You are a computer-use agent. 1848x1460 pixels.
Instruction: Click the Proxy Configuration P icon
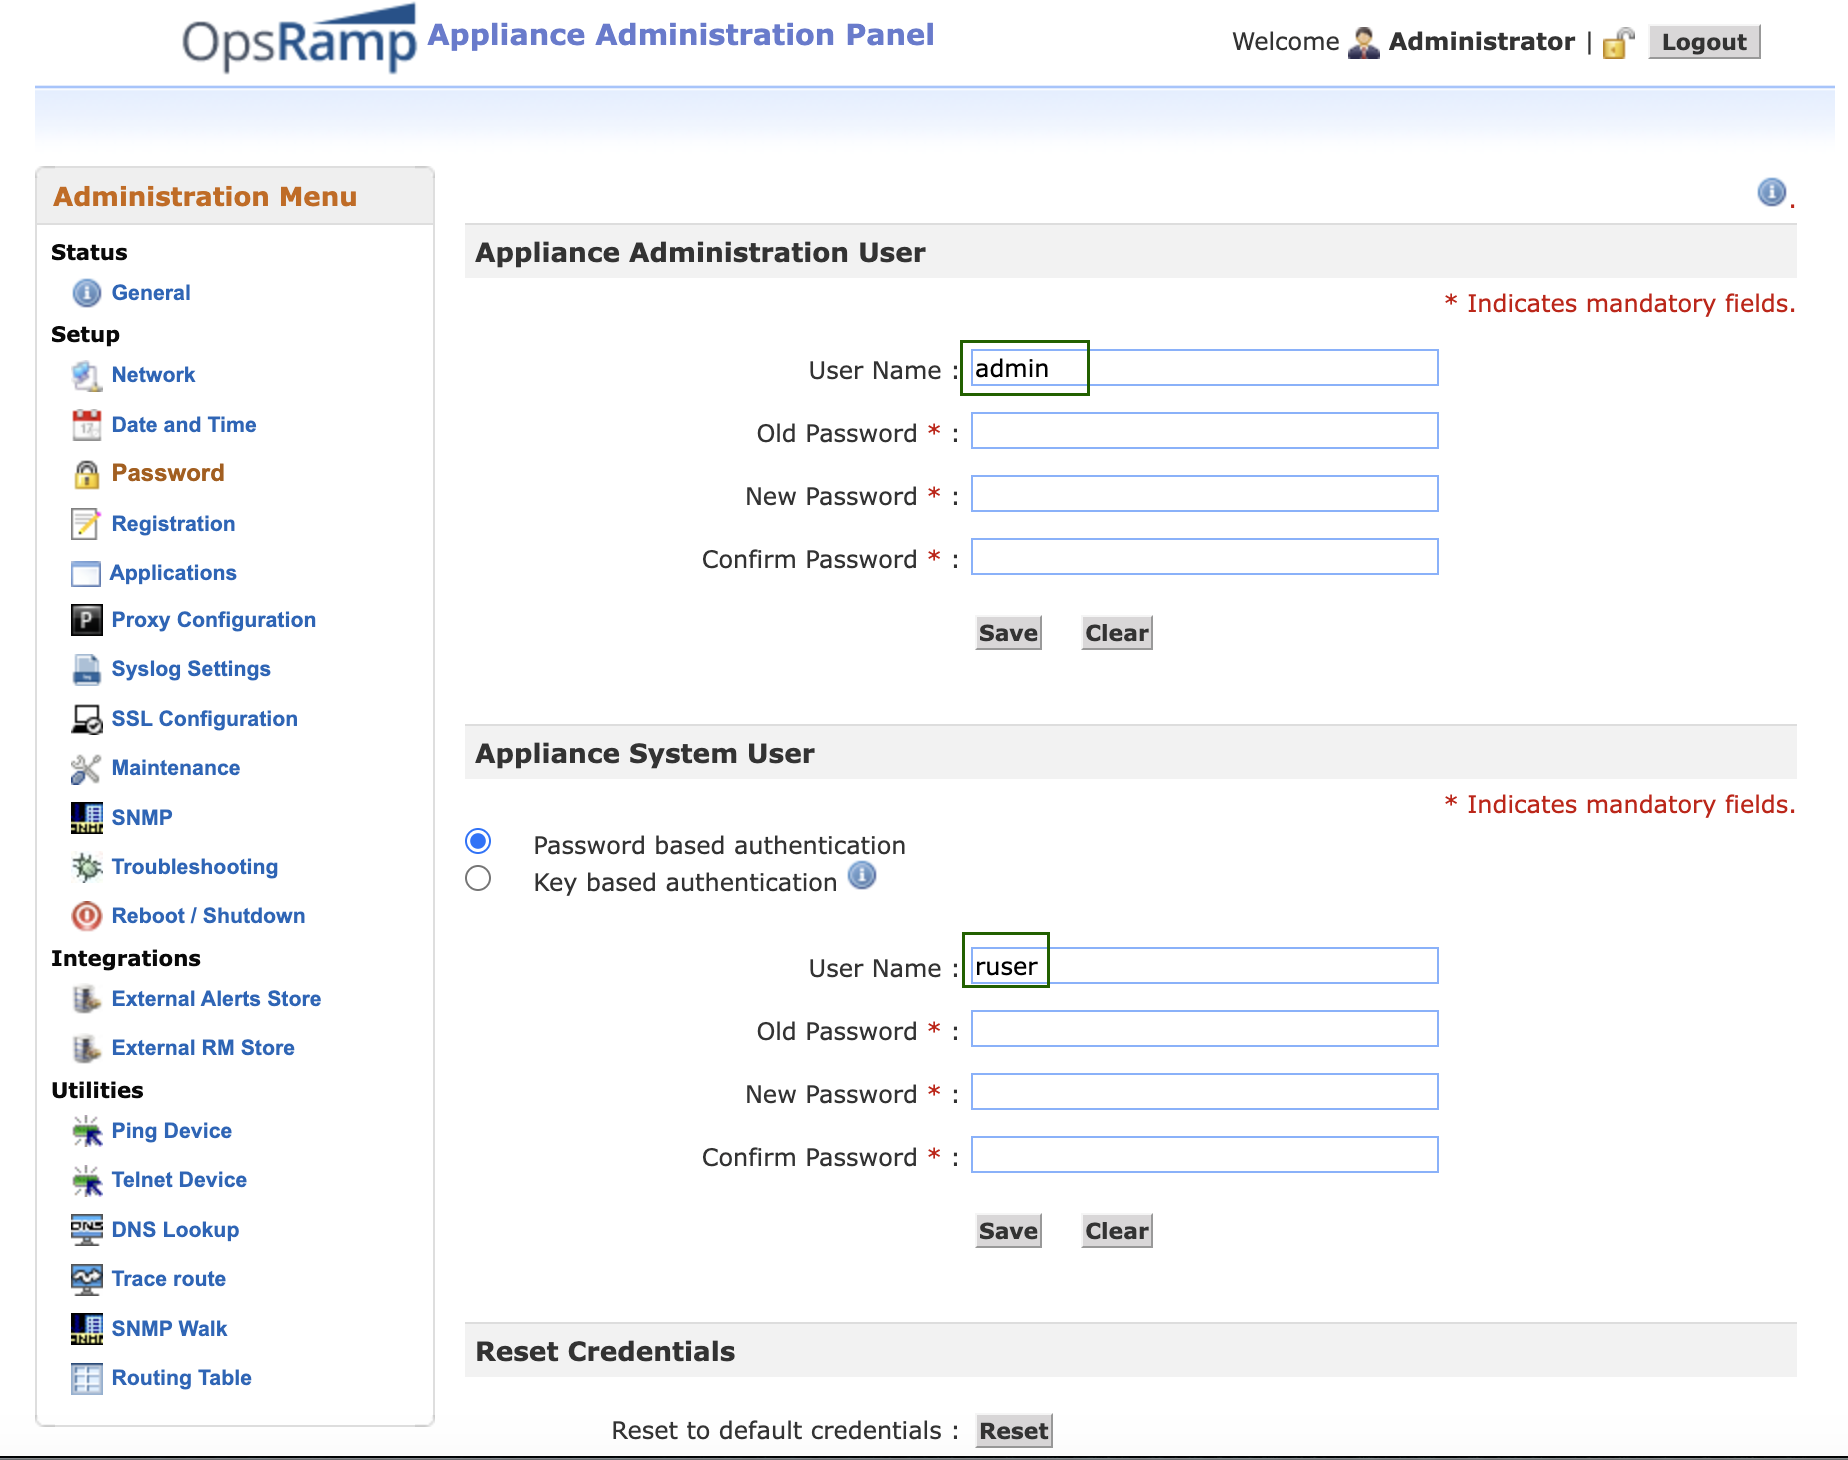[x=87, y=620]
